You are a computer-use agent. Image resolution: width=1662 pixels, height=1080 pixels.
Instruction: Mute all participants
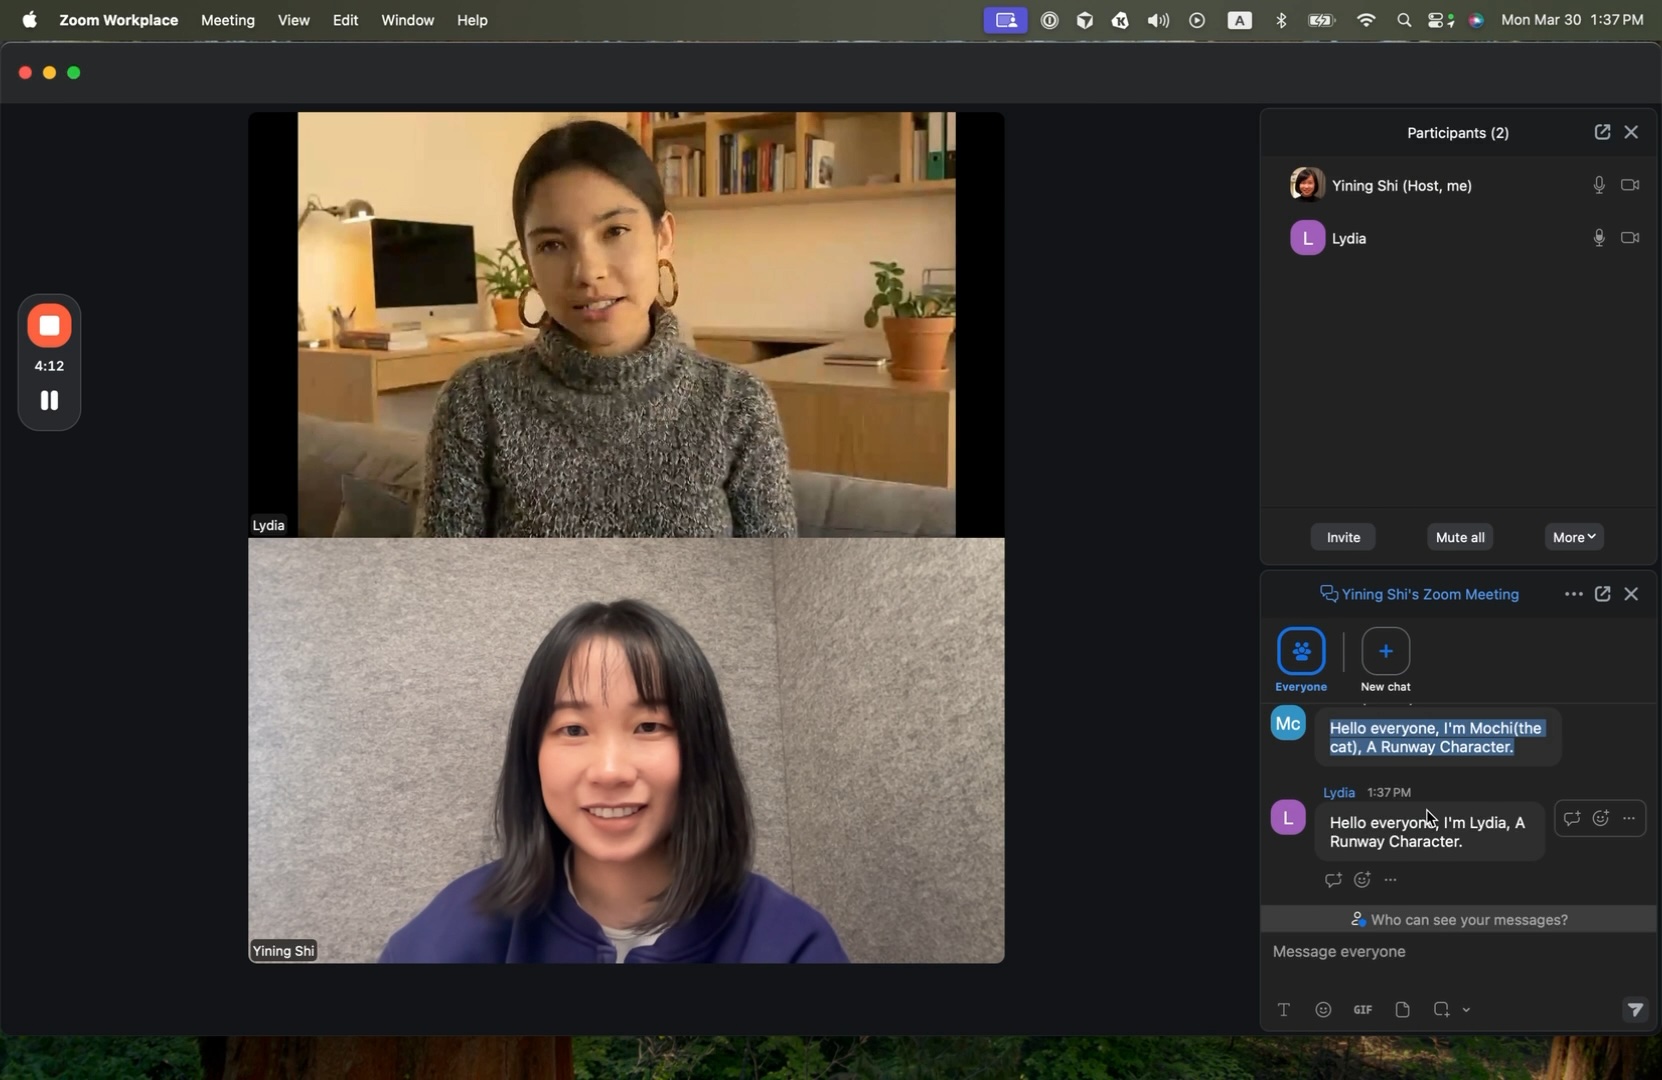(x=1460, y=537)
